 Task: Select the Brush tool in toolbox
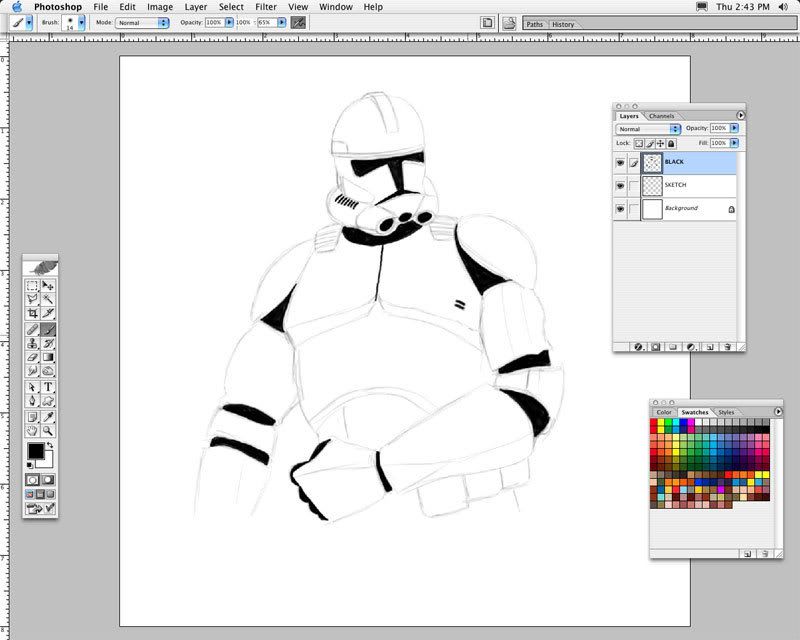pos(48,330)
